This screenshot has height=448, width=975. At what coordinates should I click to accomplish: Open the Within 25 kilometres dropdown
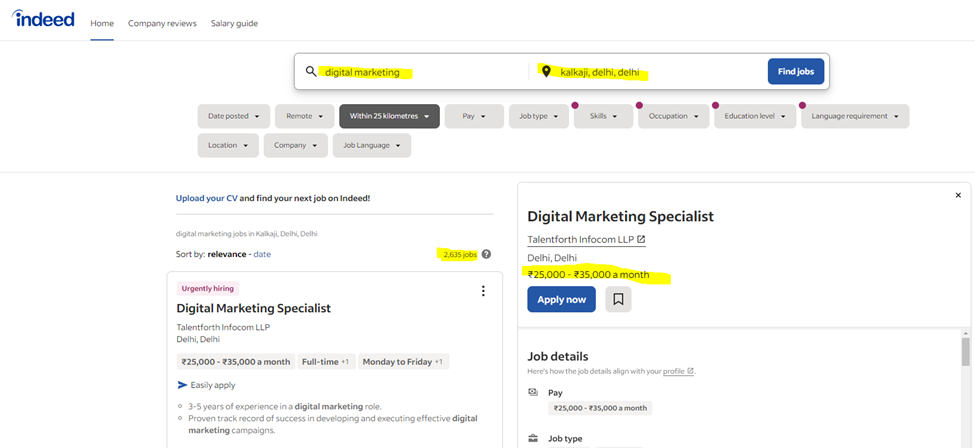[x=389, y=116]
